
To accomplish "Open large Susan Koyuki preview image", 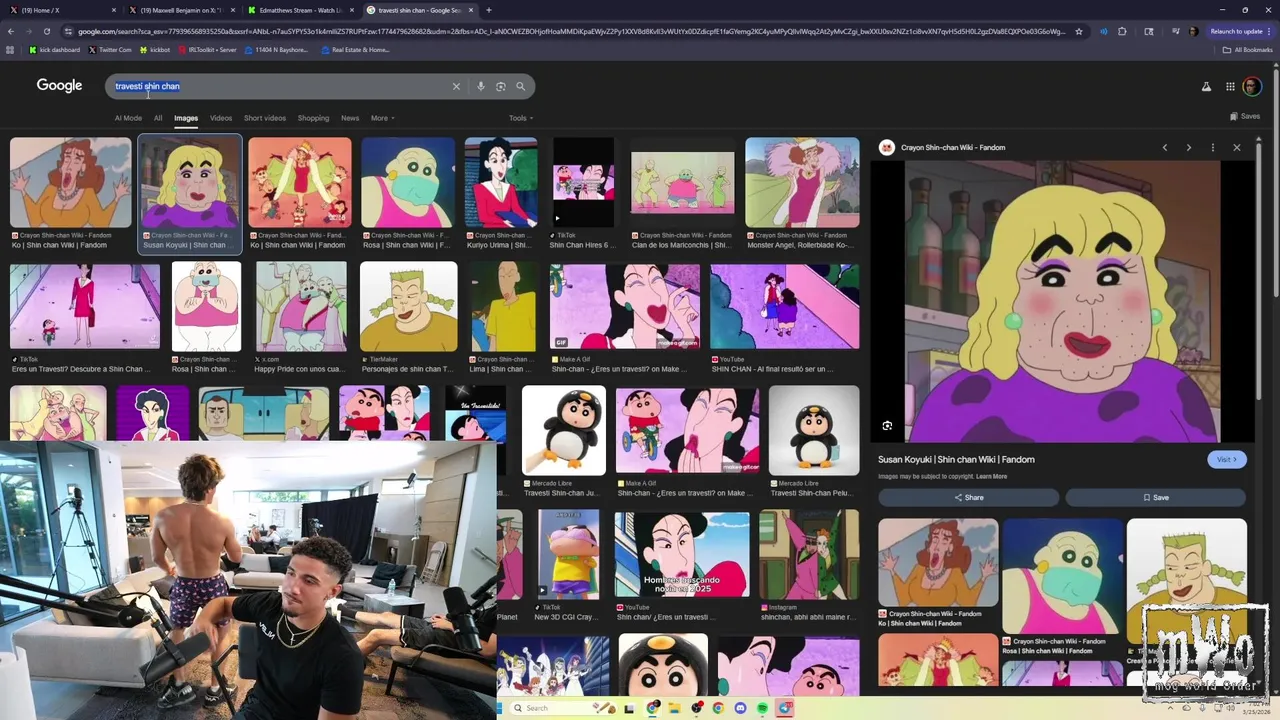I will tap(1062, 301).
